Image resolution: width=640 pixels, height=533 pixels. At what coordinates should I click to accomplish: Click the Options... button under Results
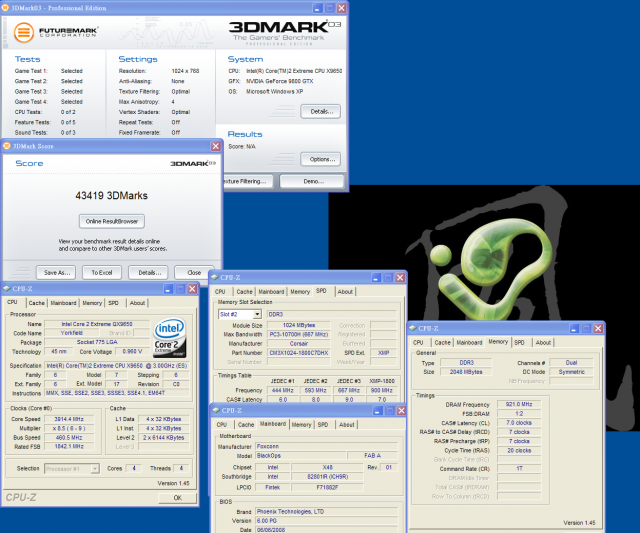321,159
